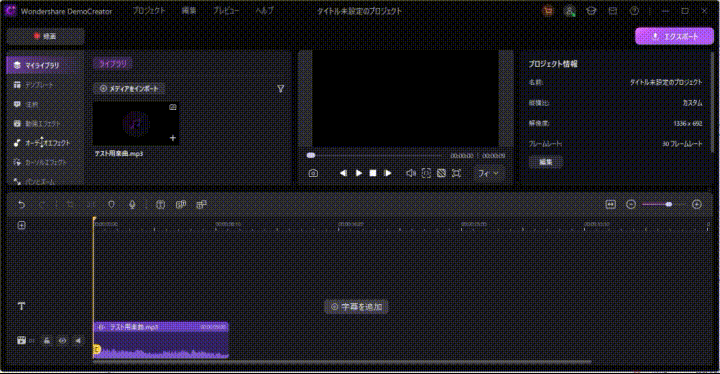Click the crop frame icon under preview
Viewport: 720px width, 374px height.
click(426, 173)
